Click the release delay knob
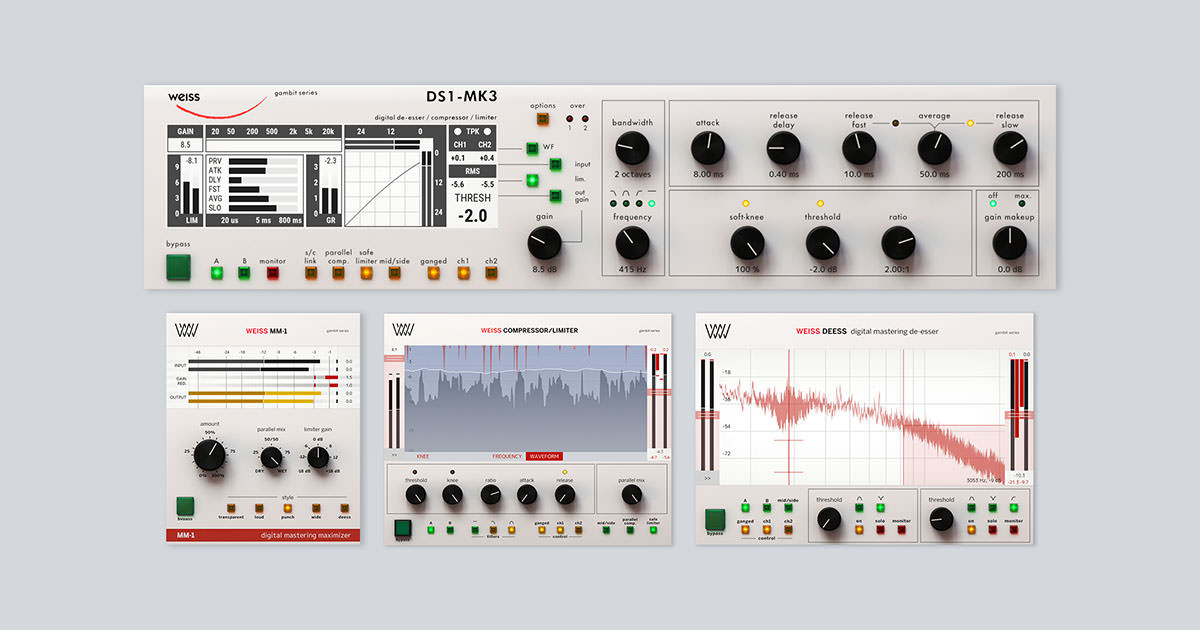 pyautogui.click(x=784, y=149)
